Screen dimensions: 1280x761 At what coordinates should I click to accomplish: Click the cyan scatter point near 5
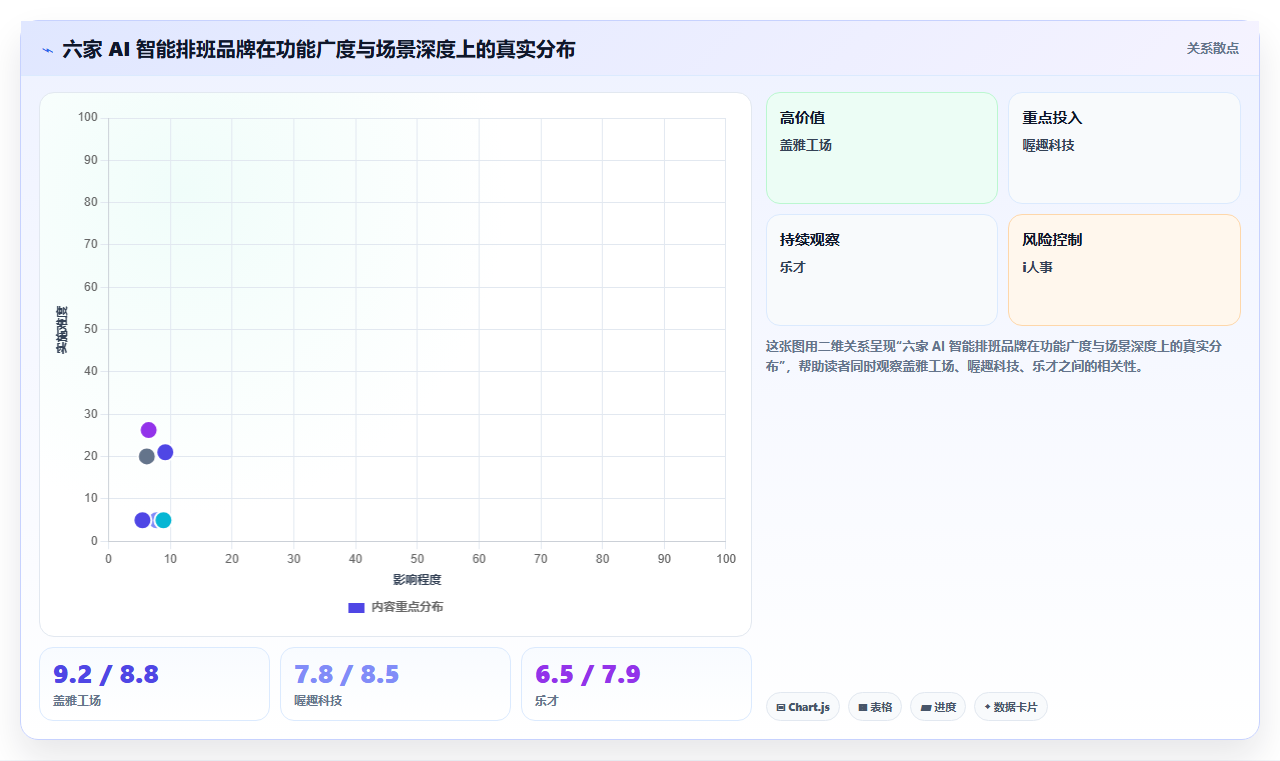(163, 520)
